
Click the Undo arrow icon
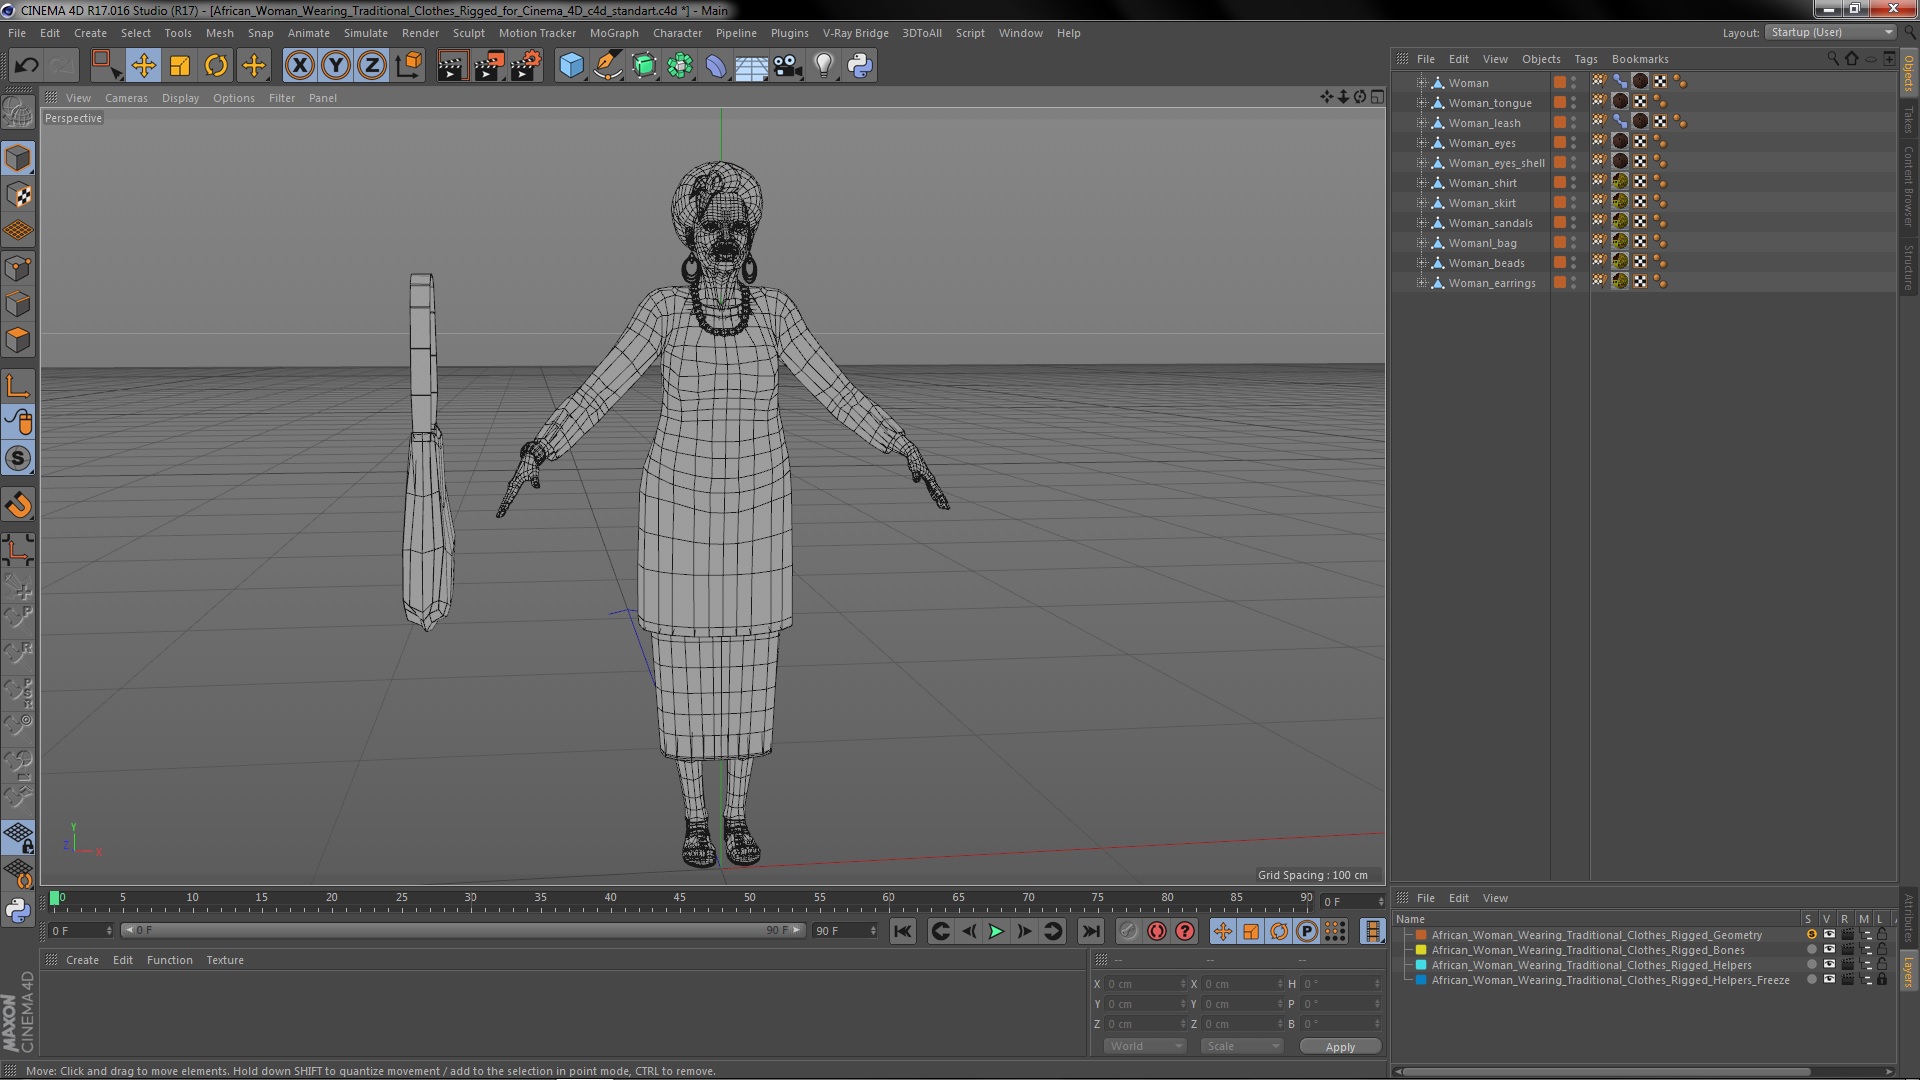(x=26, y=66)
